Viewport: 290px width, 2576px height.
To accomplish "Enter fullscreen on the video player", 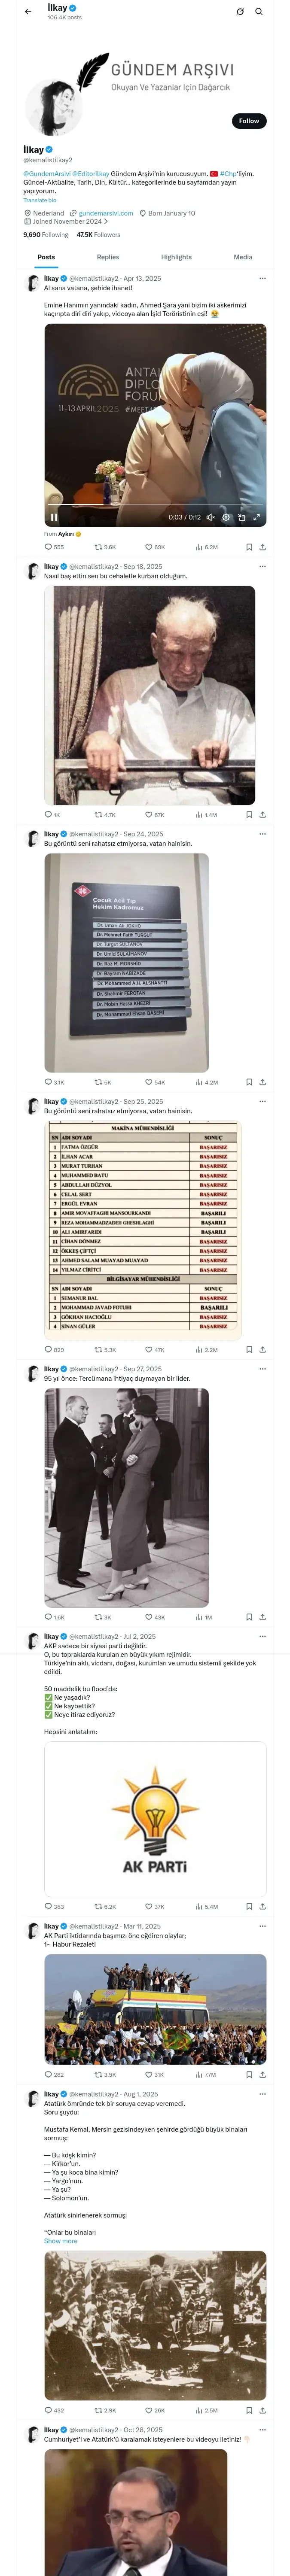I will (x=256, y=517).
